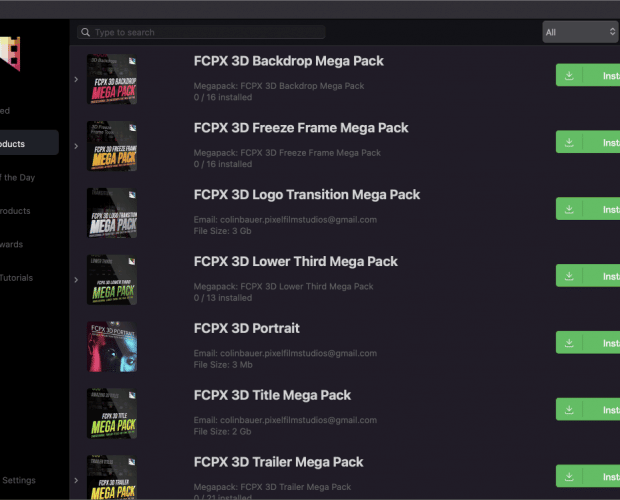Click the 'FCPX 3D Portrait' title
Viewport: 620px width, 500px height.
[x=247, y=328]
